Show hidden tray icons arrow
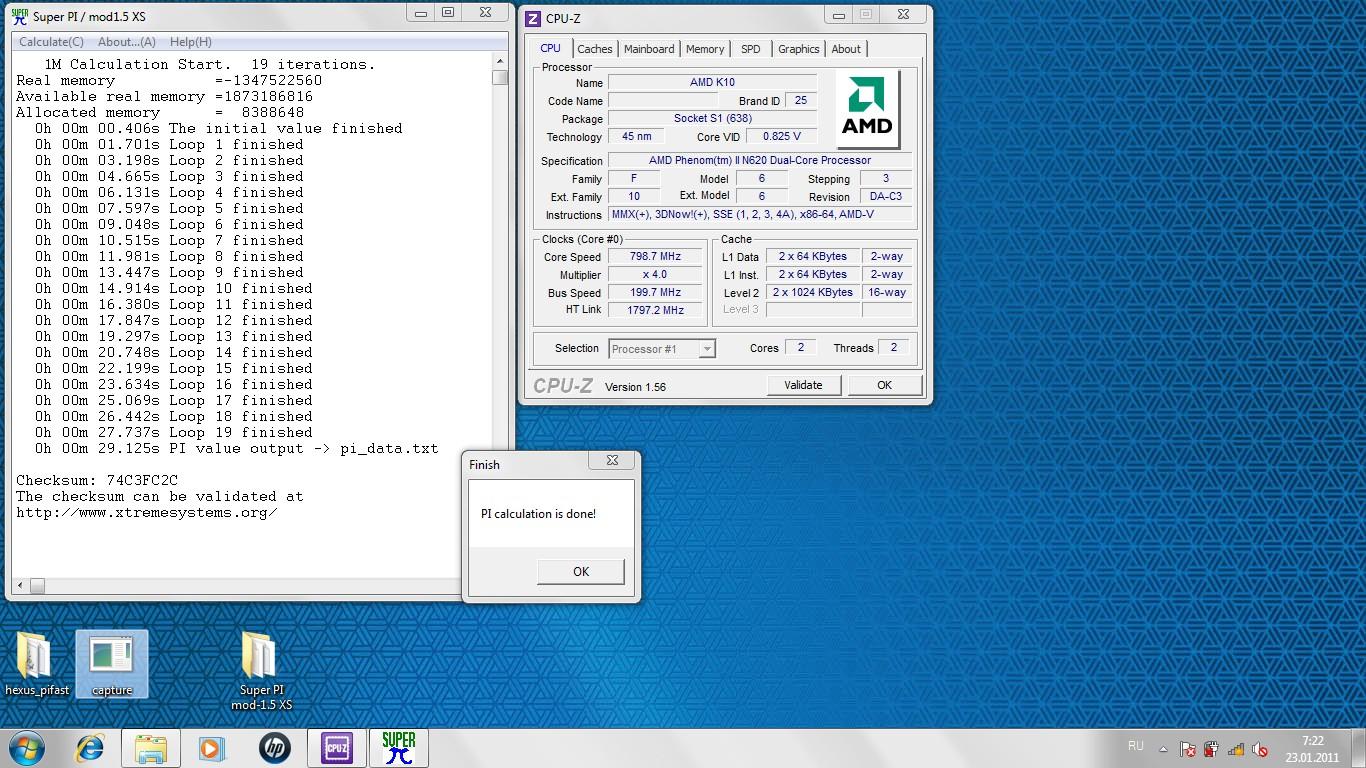Screen dimensions: 1366x768 (x=1163, y=749)
